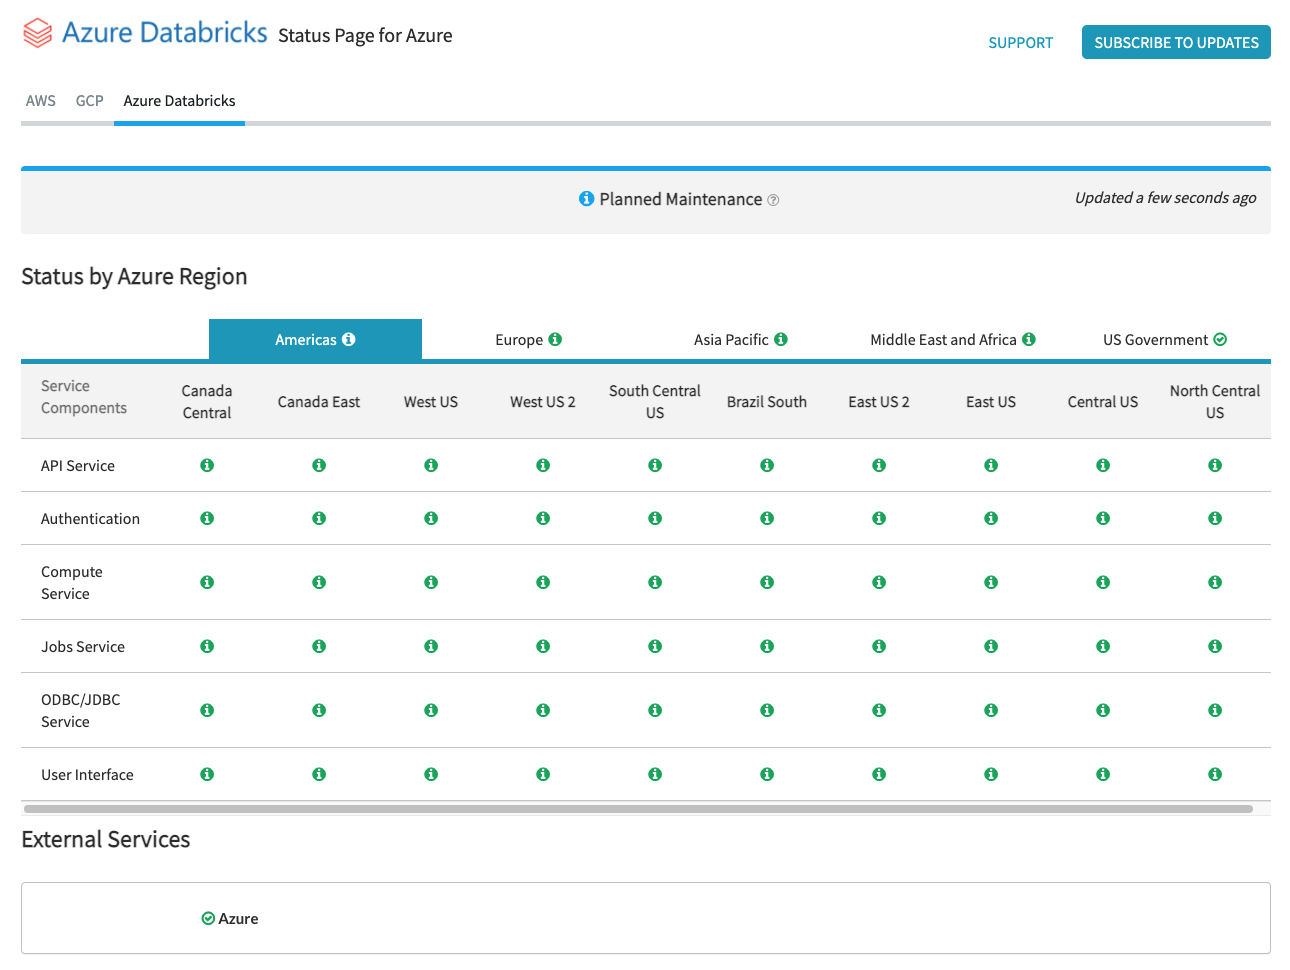
Task: Switch to the GCP tab
Action: 90,101
